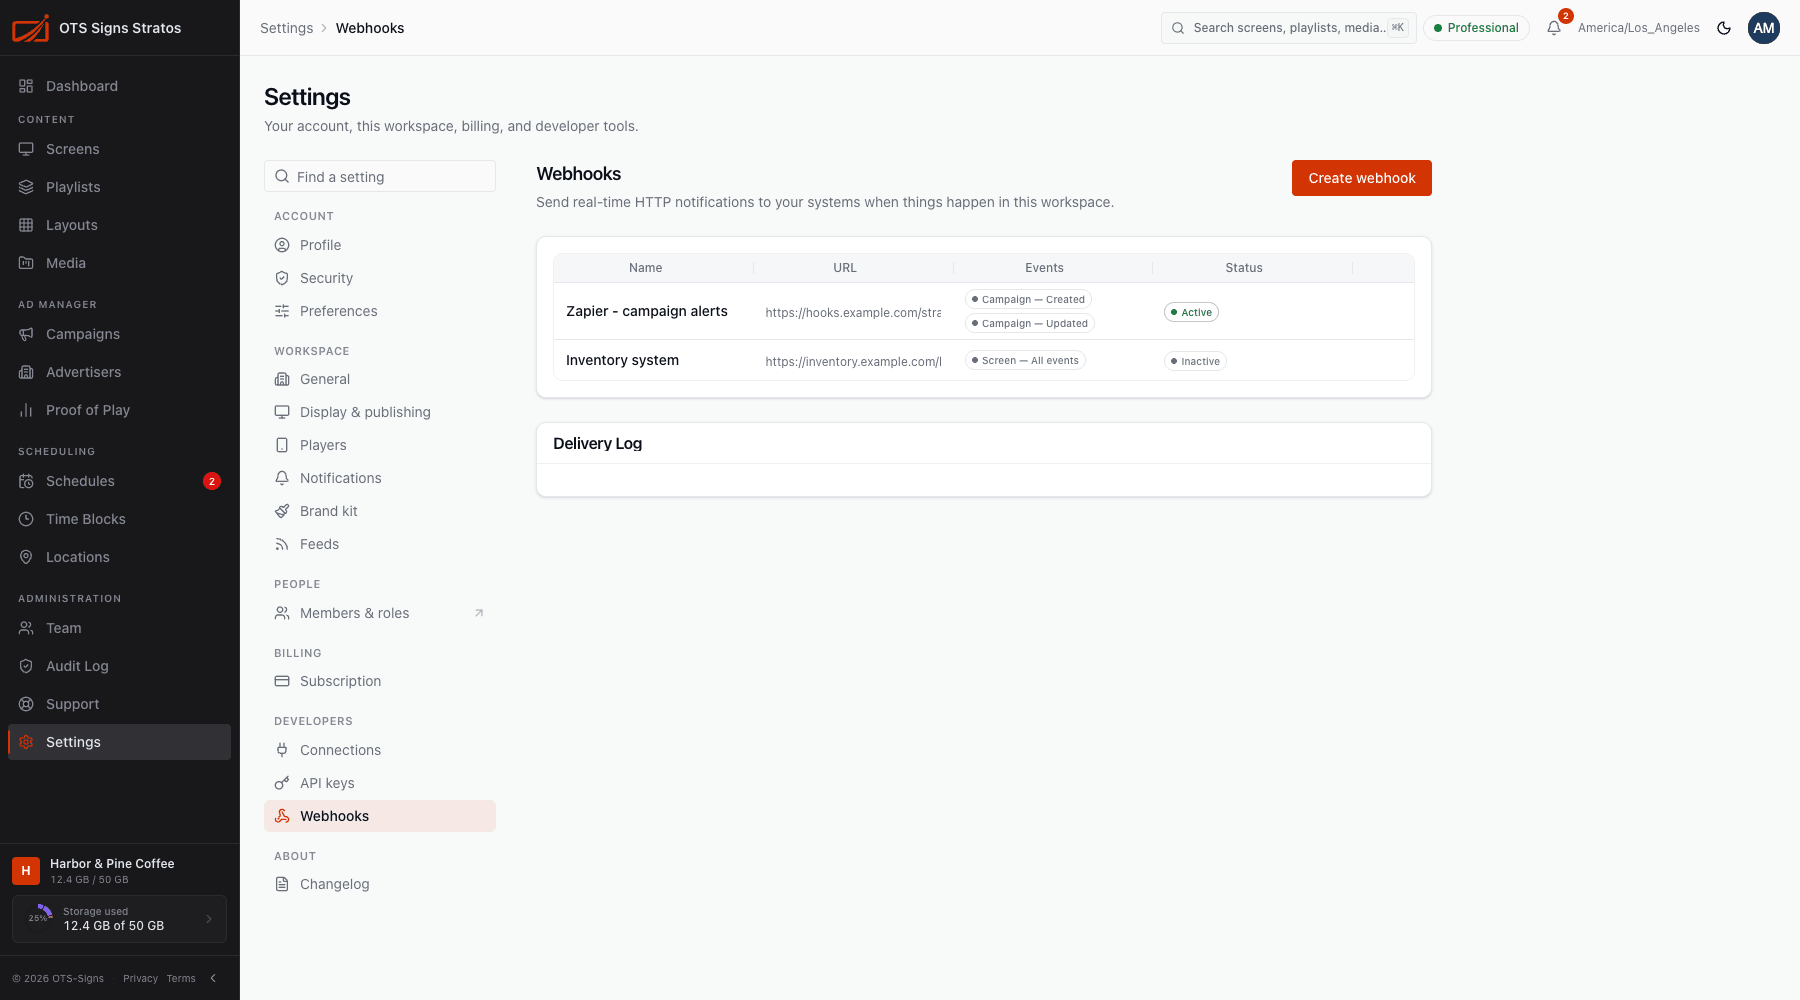This screenshot has height=1000, width=1800.
Task: Open Members & roles external link
Action: [380, 613]
